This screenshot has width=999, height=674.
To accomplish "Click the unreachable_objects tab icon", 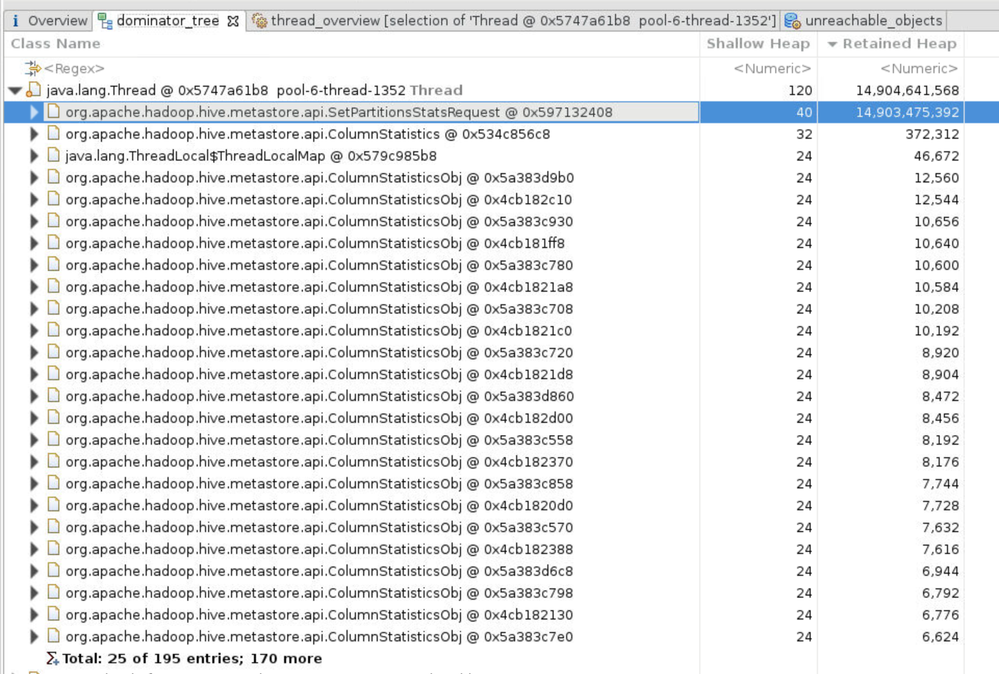I will (x=792, y=21).
